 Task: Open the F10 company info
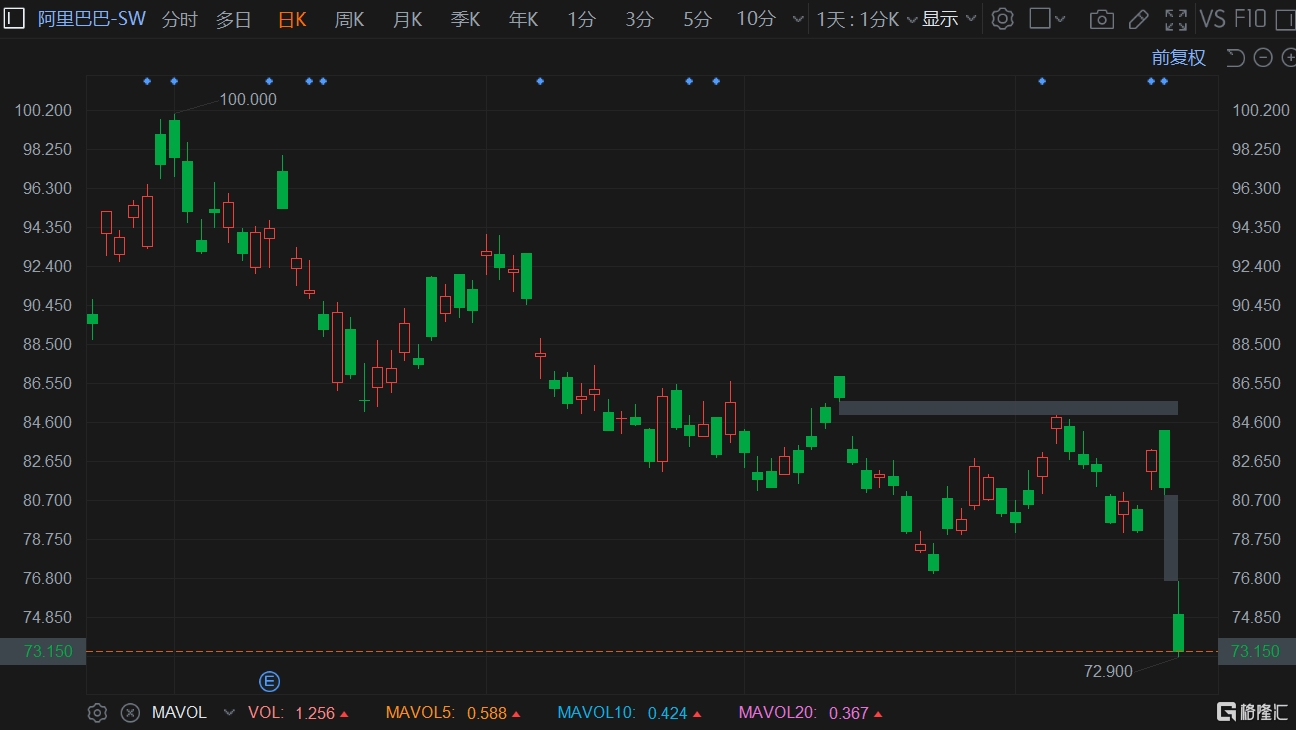click(1250, 19)
